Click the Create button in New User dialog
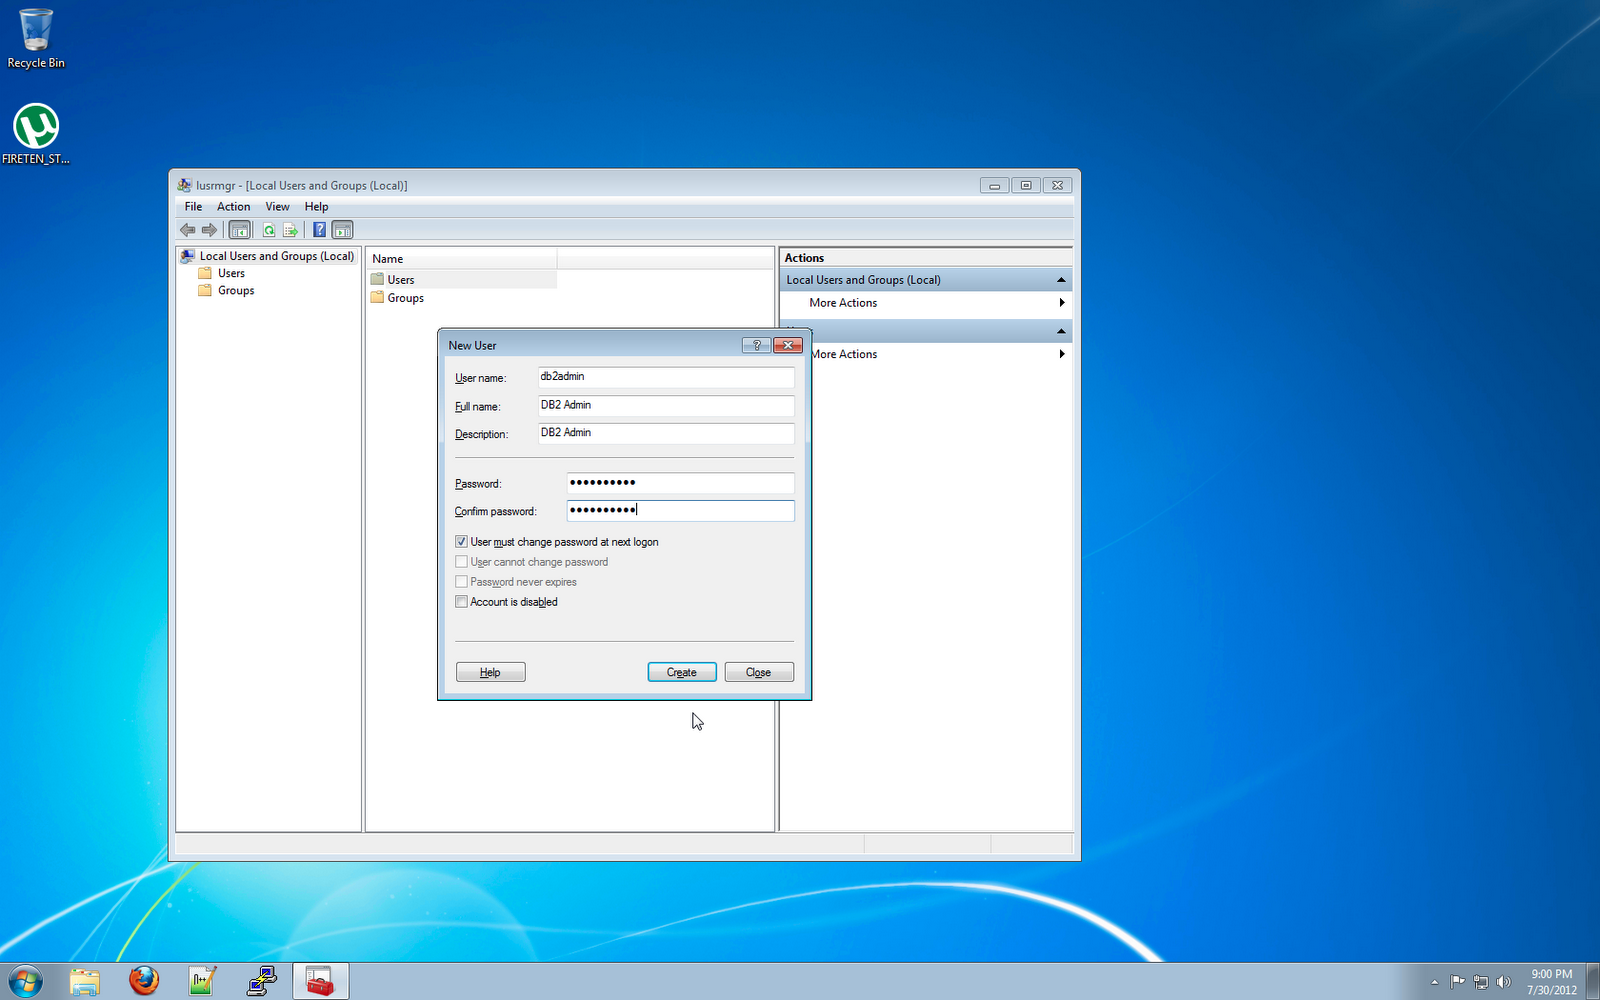 (x=681, y=671)
